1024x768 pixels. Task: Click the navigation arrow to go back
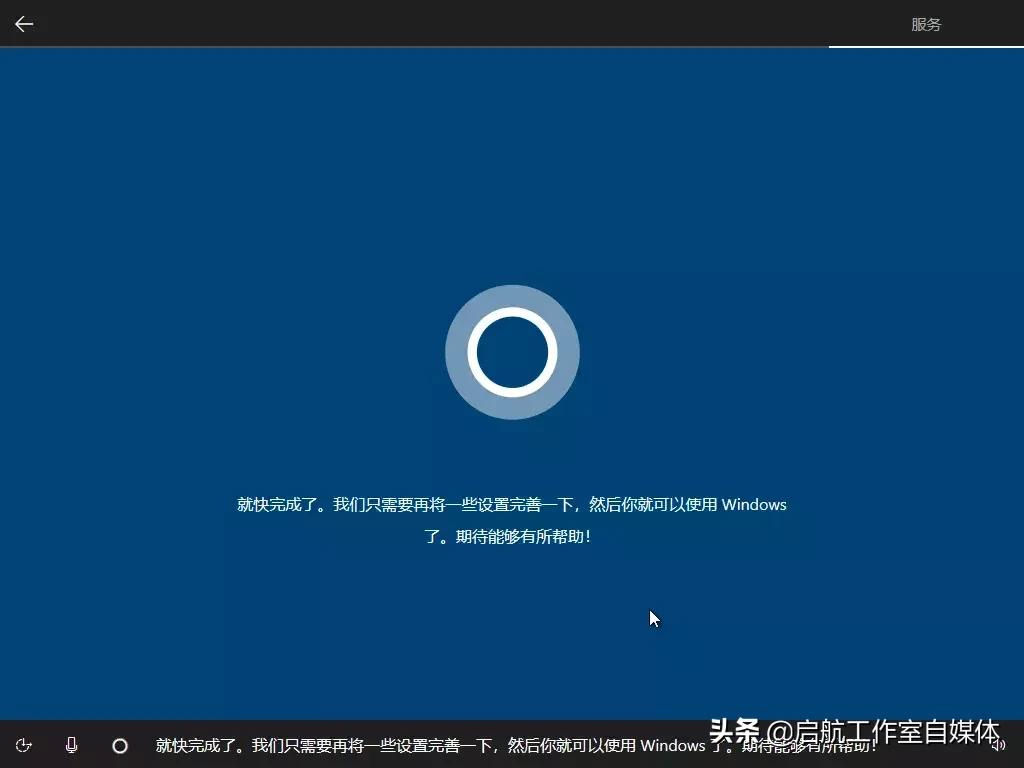(23, 23)
